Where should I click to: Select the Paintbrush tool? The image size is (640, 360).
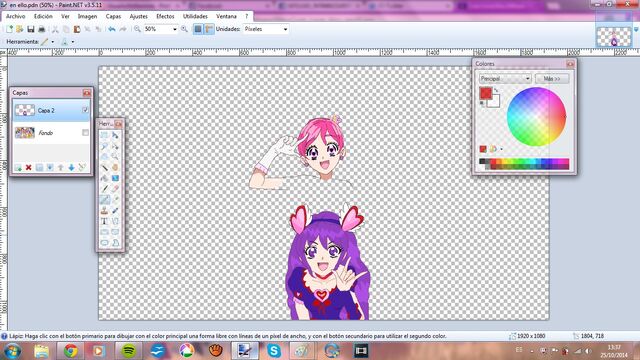(x=104, y=189)
